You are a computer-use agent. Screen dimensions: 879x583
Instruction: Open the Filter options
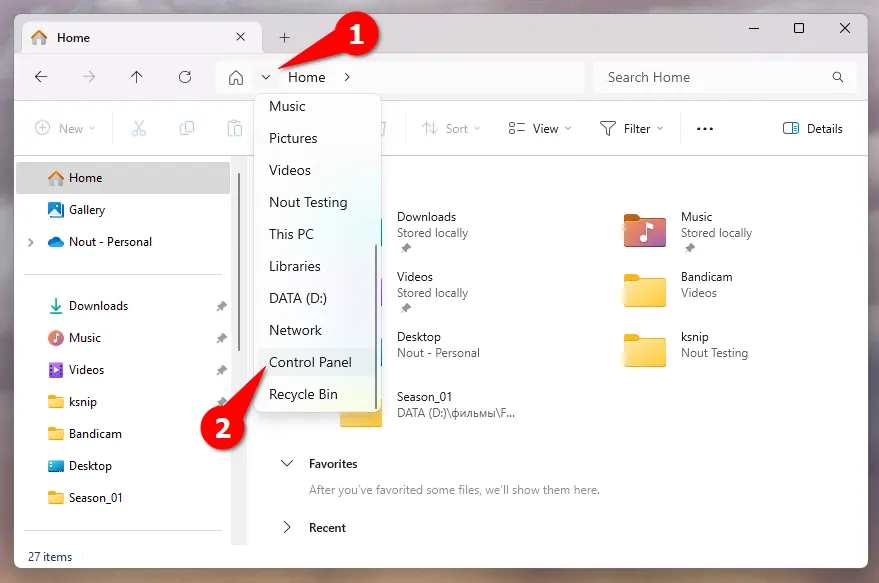[x=632, y=128]
